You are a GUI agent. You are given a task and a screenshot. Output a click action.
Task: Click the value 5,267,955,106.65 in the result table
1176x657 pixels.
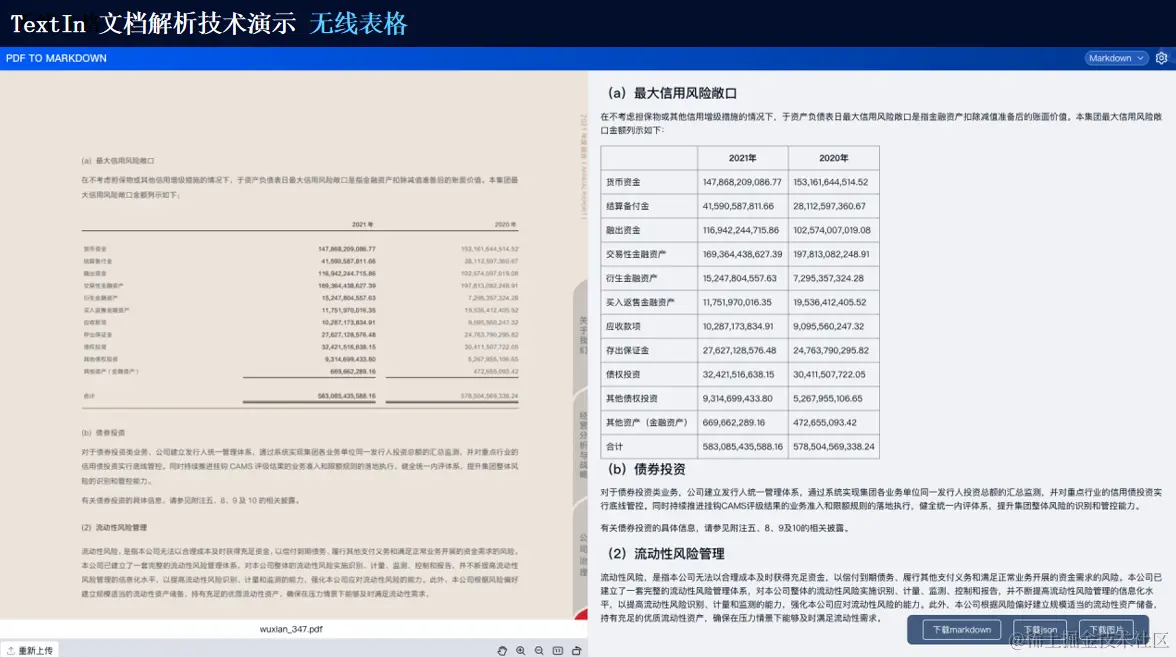click(x=827, y=398)
